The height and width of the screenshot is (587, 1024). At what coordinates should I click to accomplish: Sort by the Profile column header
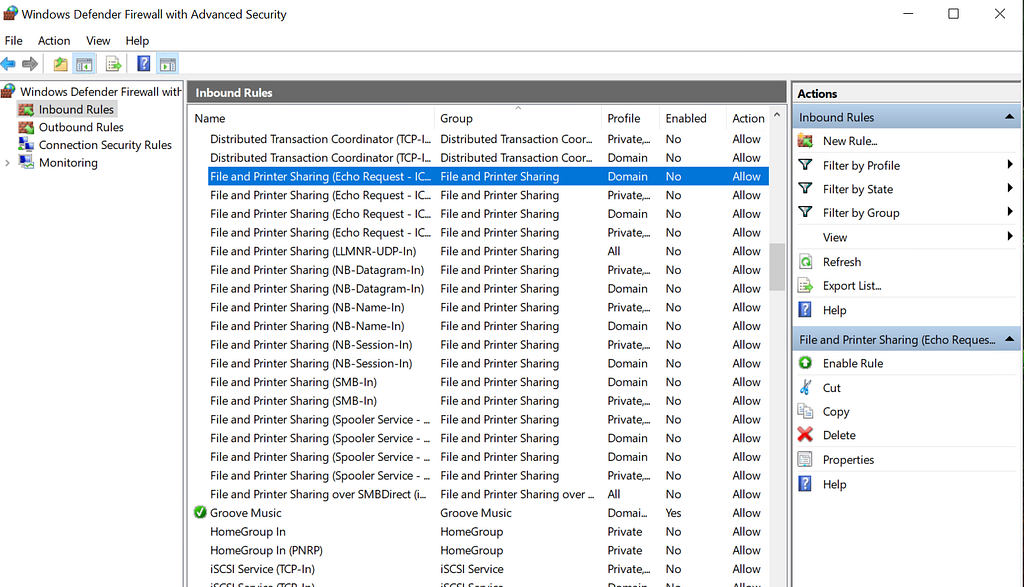click(630, 118)
